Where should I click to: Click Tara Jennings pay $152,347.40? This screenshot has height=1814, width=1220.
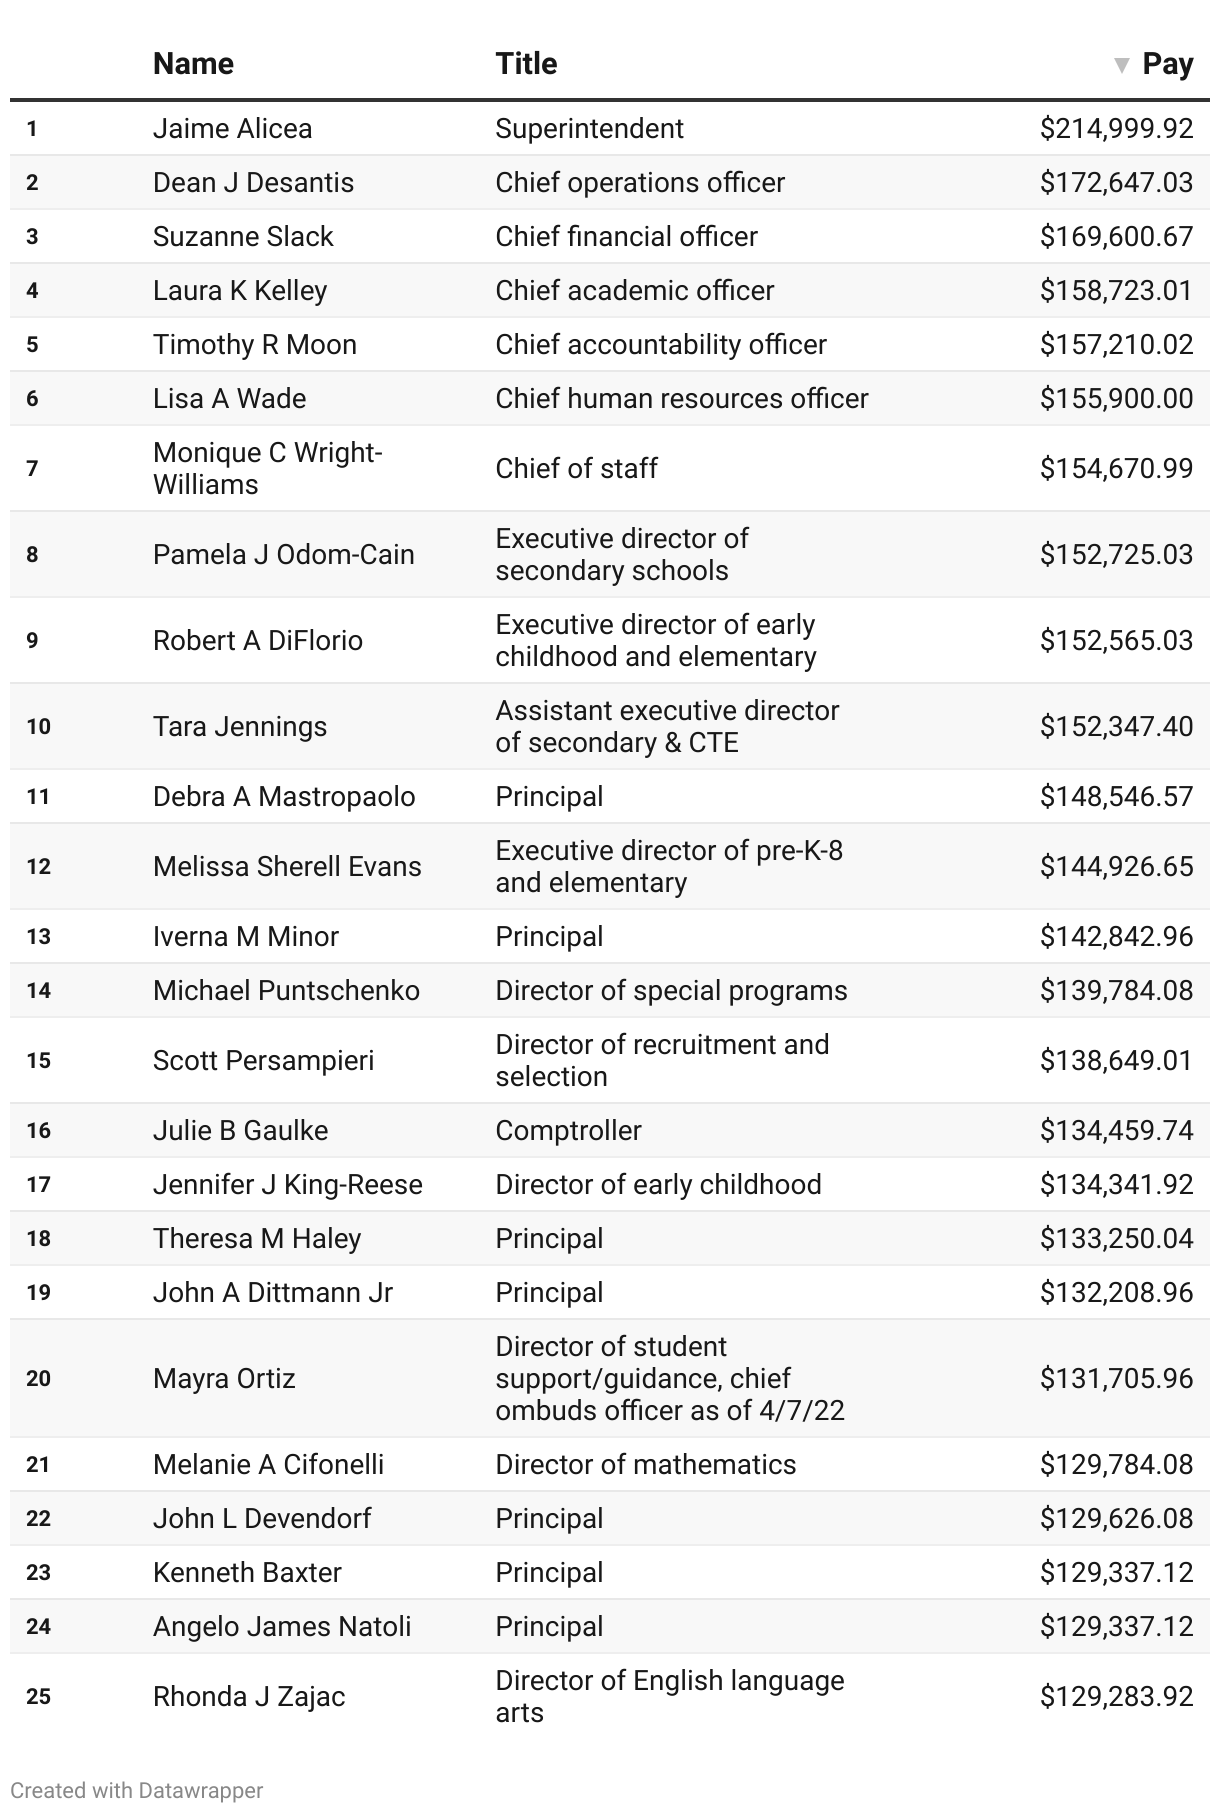point(1116,727)
